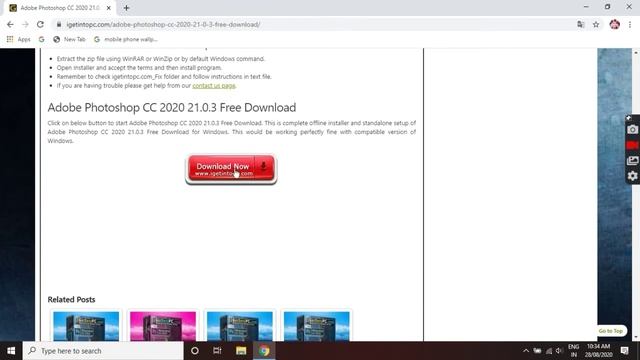Open screen recorder settings gear

pyautogui.click(x=632, y=176)
